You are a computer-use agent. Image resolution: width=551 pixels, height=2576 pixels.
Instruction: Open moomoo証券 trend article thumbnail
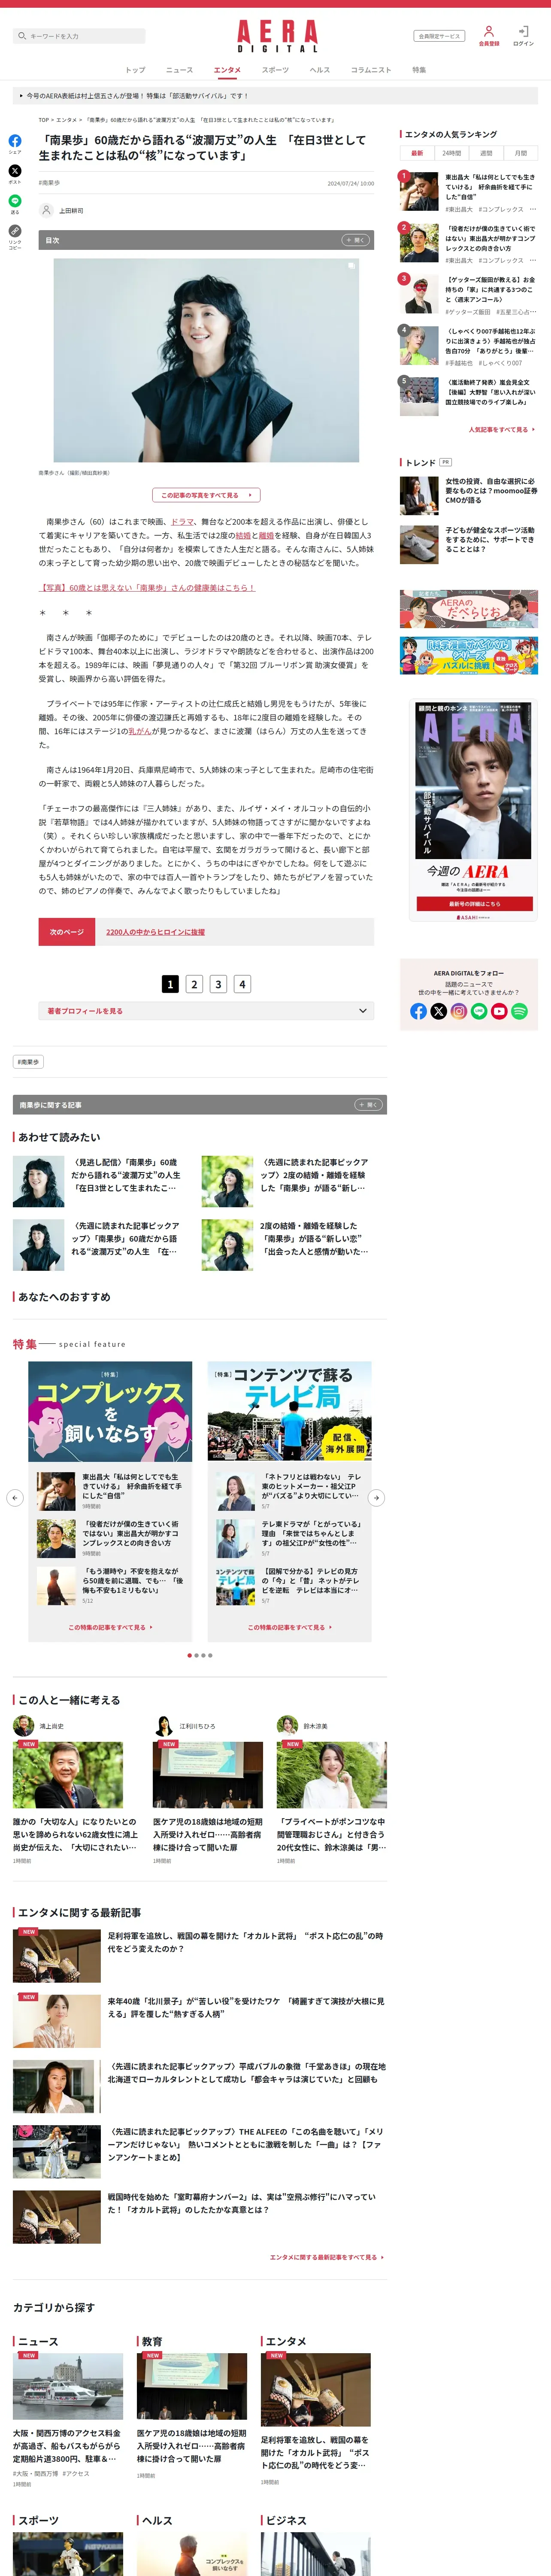419,495
